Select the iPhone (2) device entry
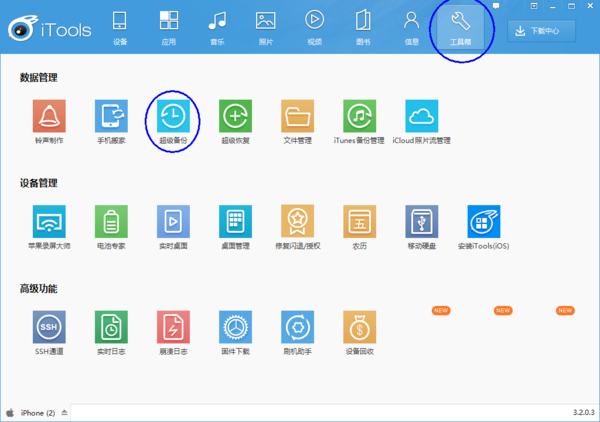 (x=38, y=413)
